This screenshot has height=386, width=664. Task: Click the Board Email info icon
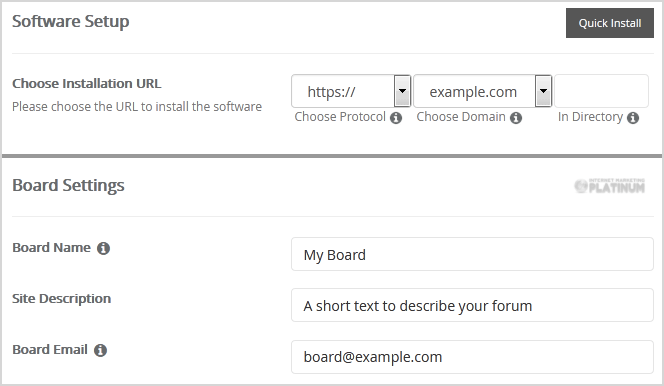pos(100,350)
